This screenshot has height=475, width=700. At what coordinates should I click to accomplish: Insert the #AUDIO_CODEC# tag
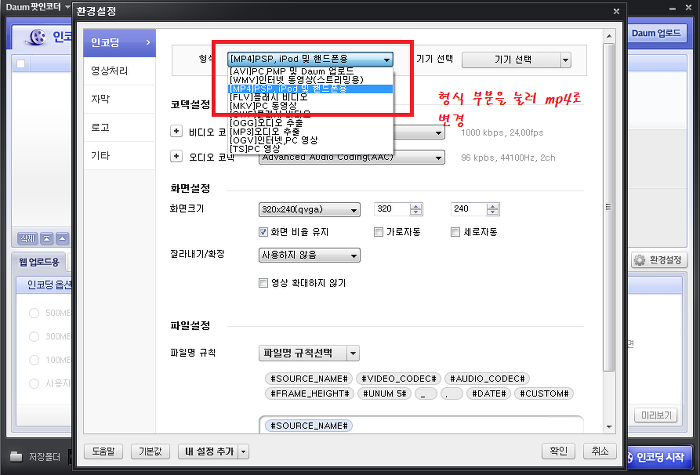pyautogui.click(x=487, y=379)
